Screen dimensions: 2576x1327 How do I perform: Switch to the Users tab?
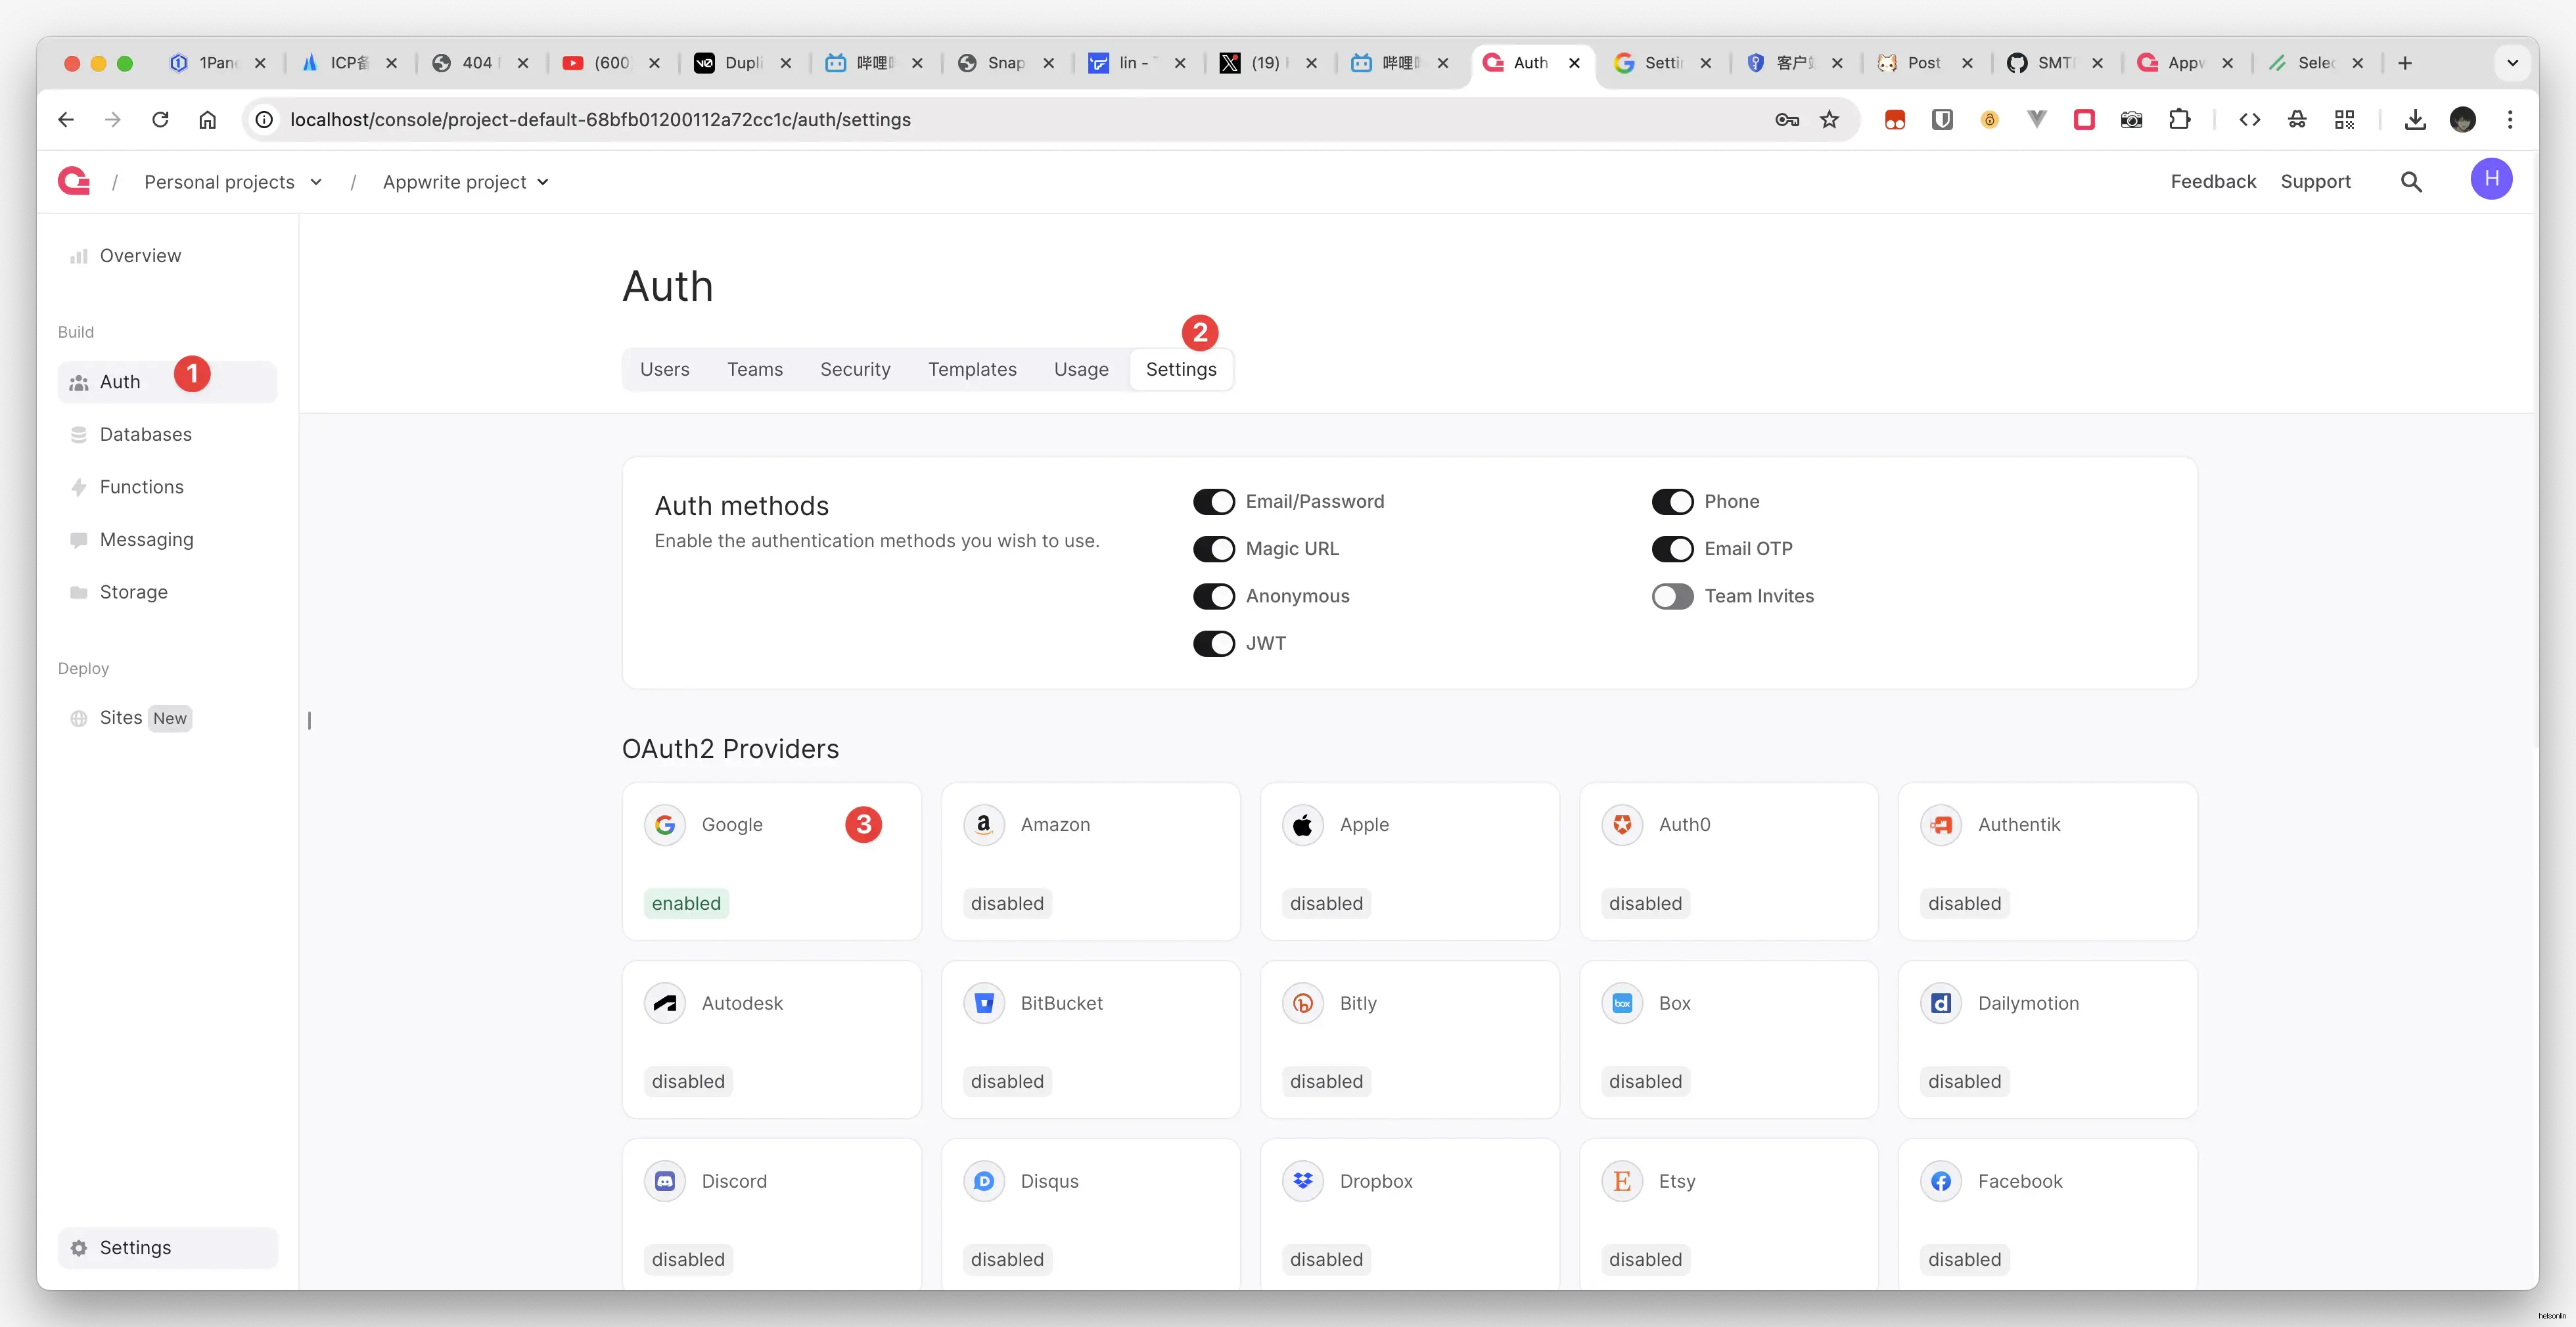coord(665,370)
